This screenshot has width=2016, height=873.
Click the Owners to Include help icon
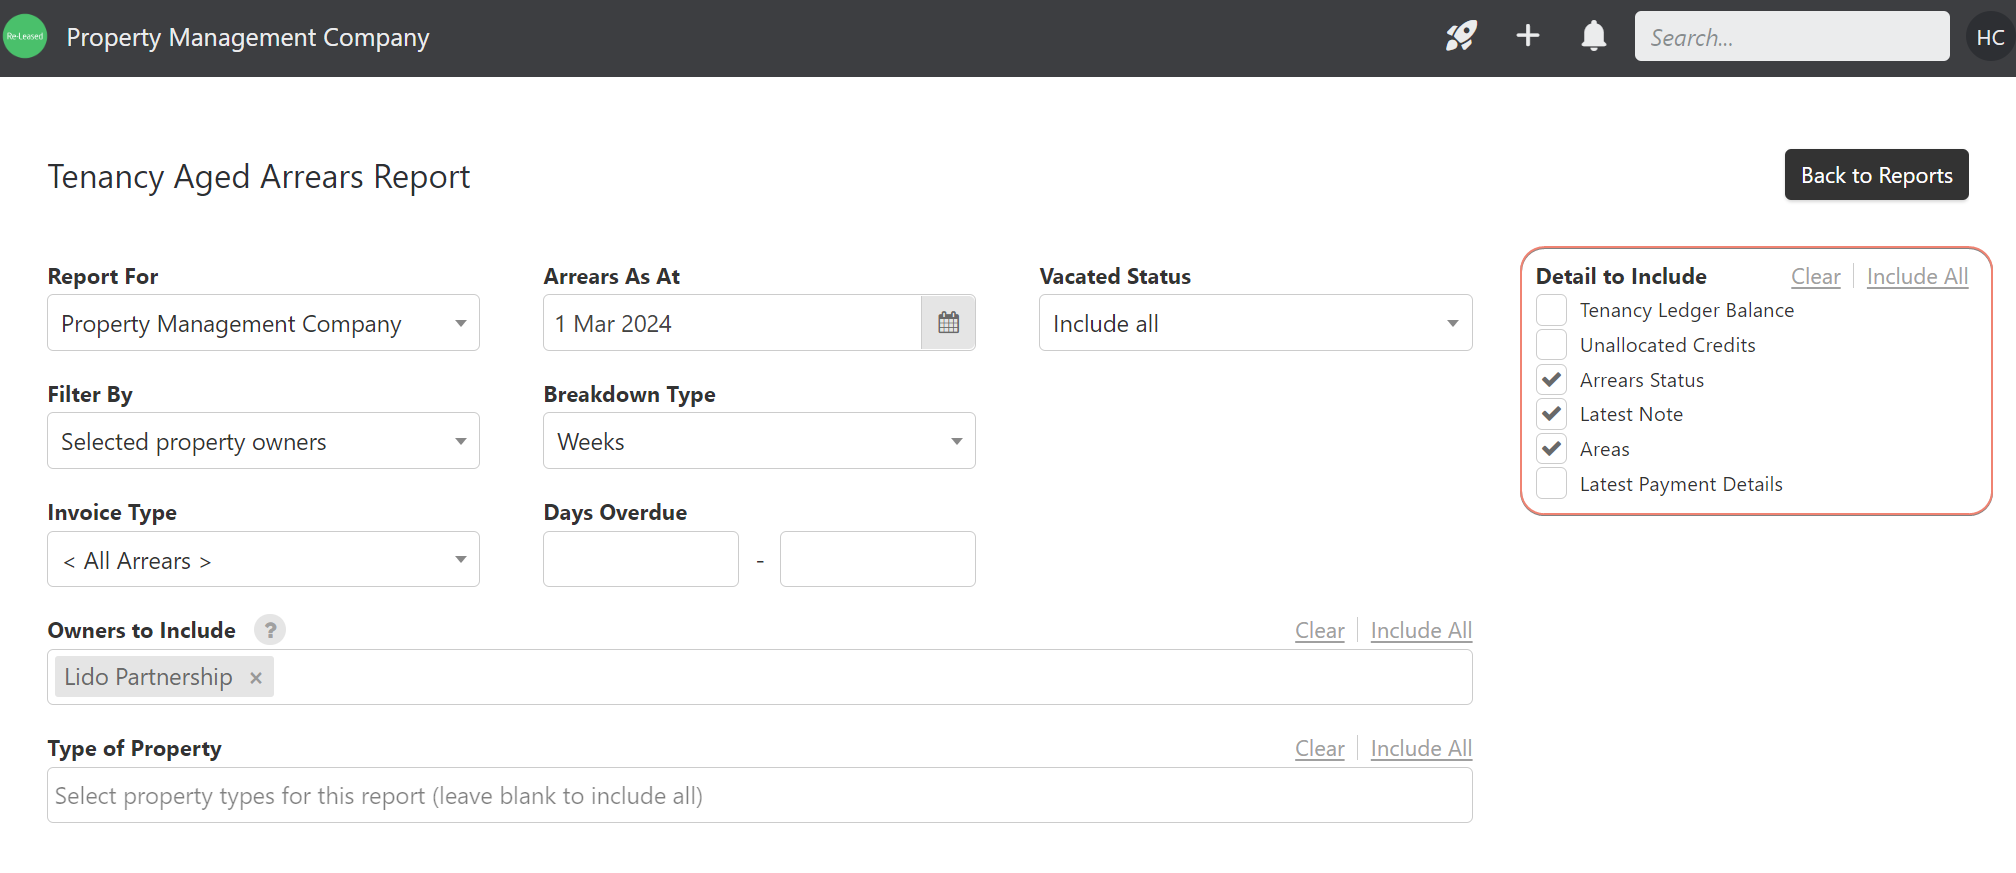click(270, 630)
